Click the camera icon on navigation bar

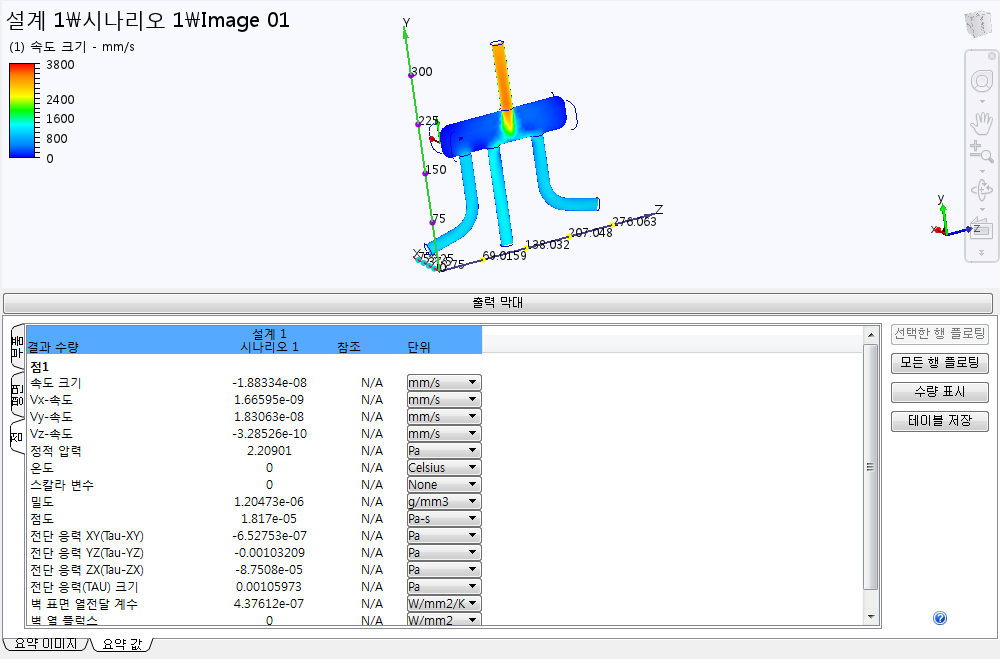point(982,228)
